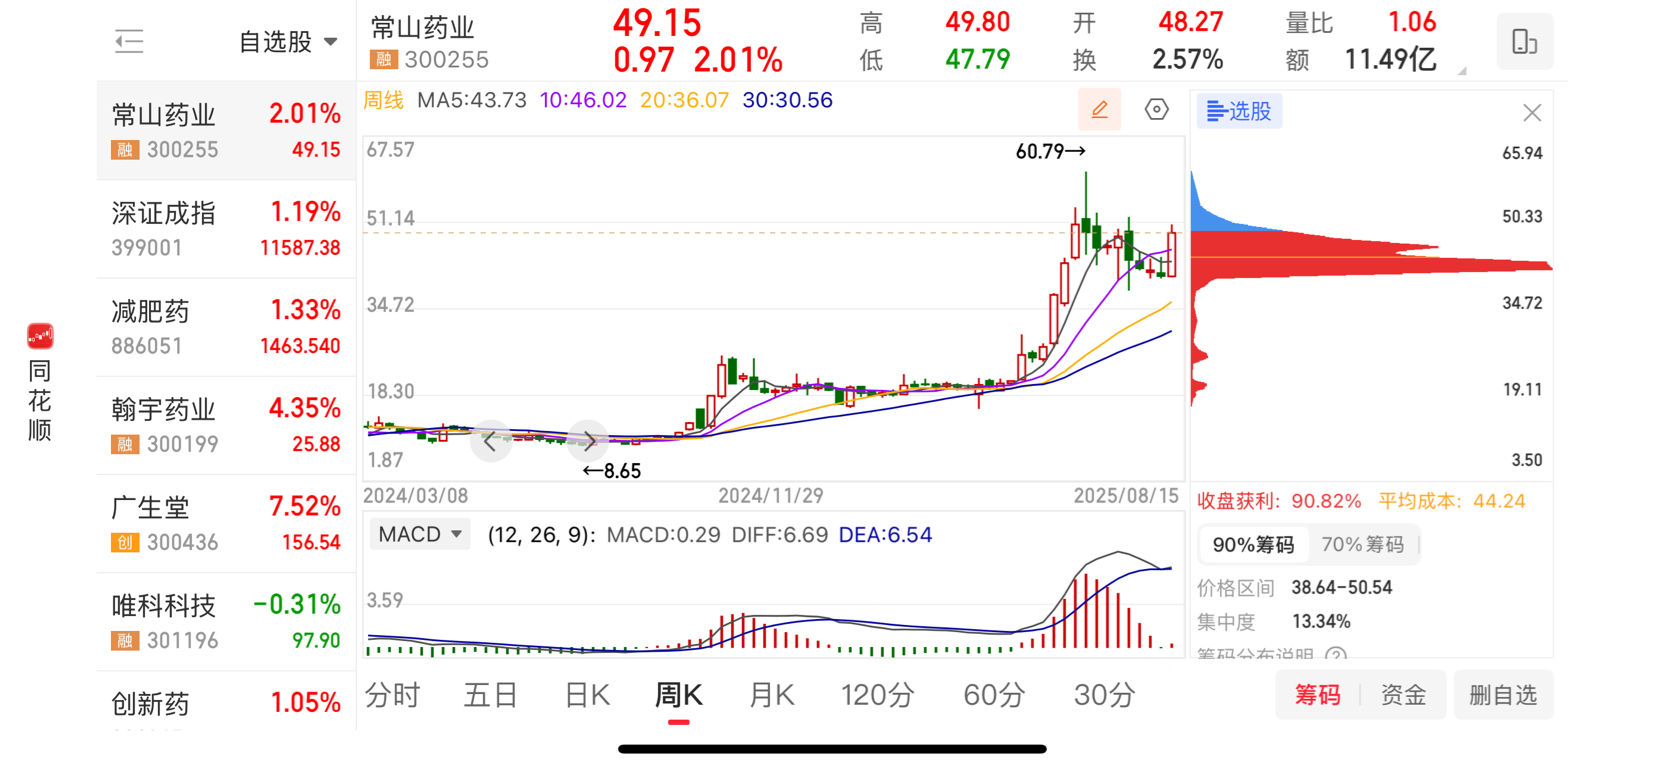The width and height of the screenshot is (1665, 768).
Task: Tap the 同花顺 app logo
Action: tap(40, 336)
